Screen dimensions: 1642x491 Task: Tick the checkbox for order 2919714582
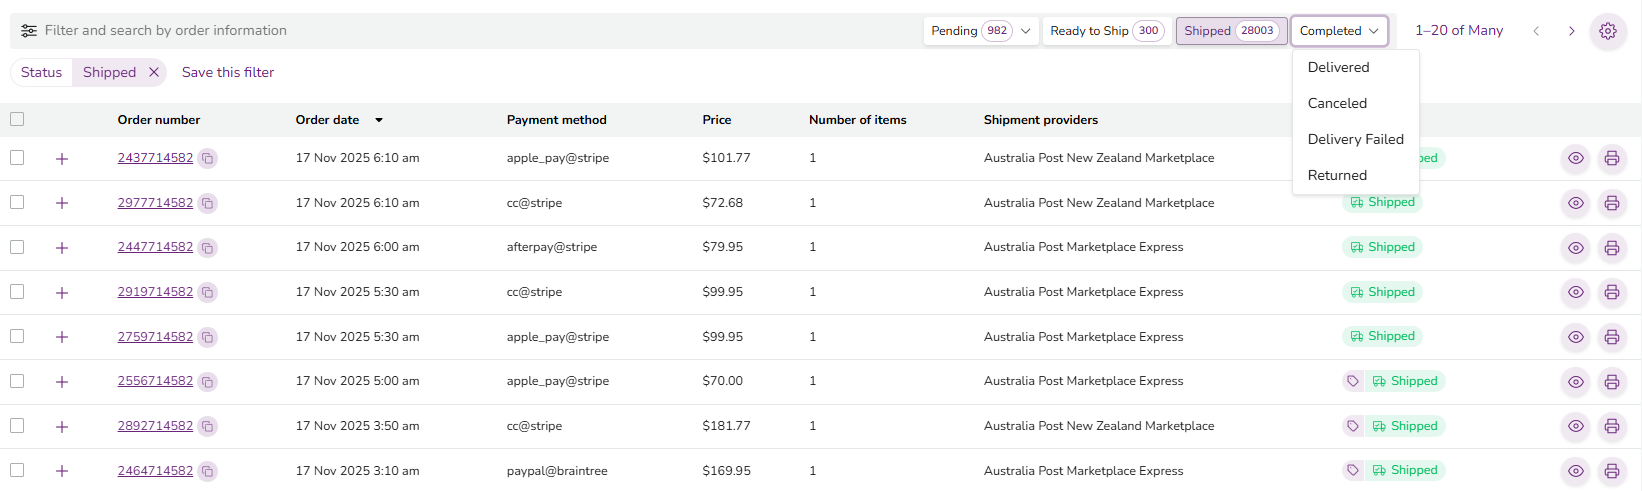[17, 292]
